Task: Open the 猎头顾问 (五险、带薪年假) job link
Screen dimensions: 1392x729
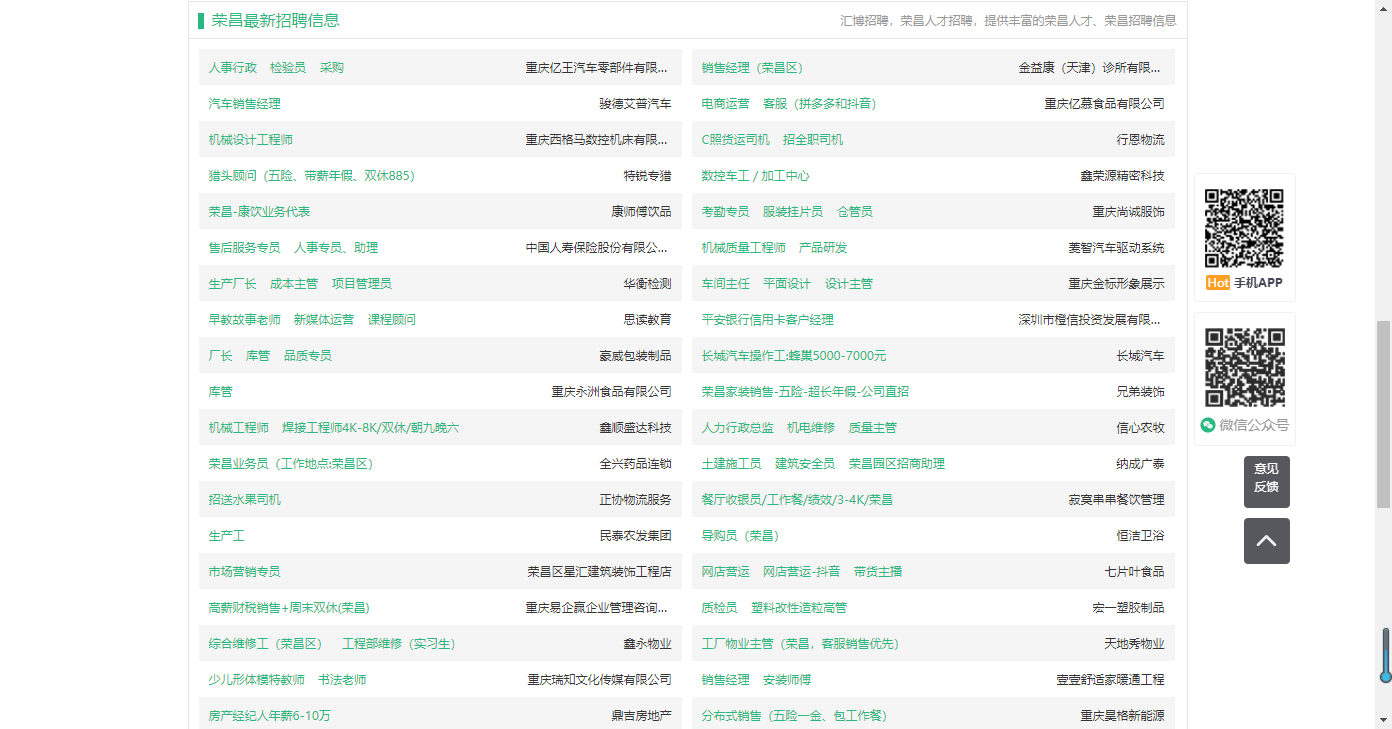Action: pos(312,176)
